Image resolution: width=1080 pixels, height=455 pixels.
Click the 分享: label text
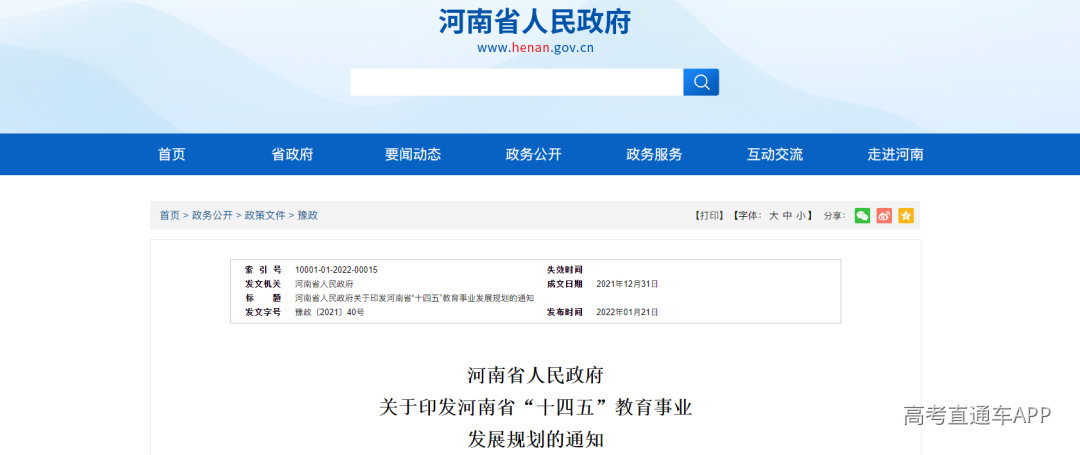[x=834, y=215]
